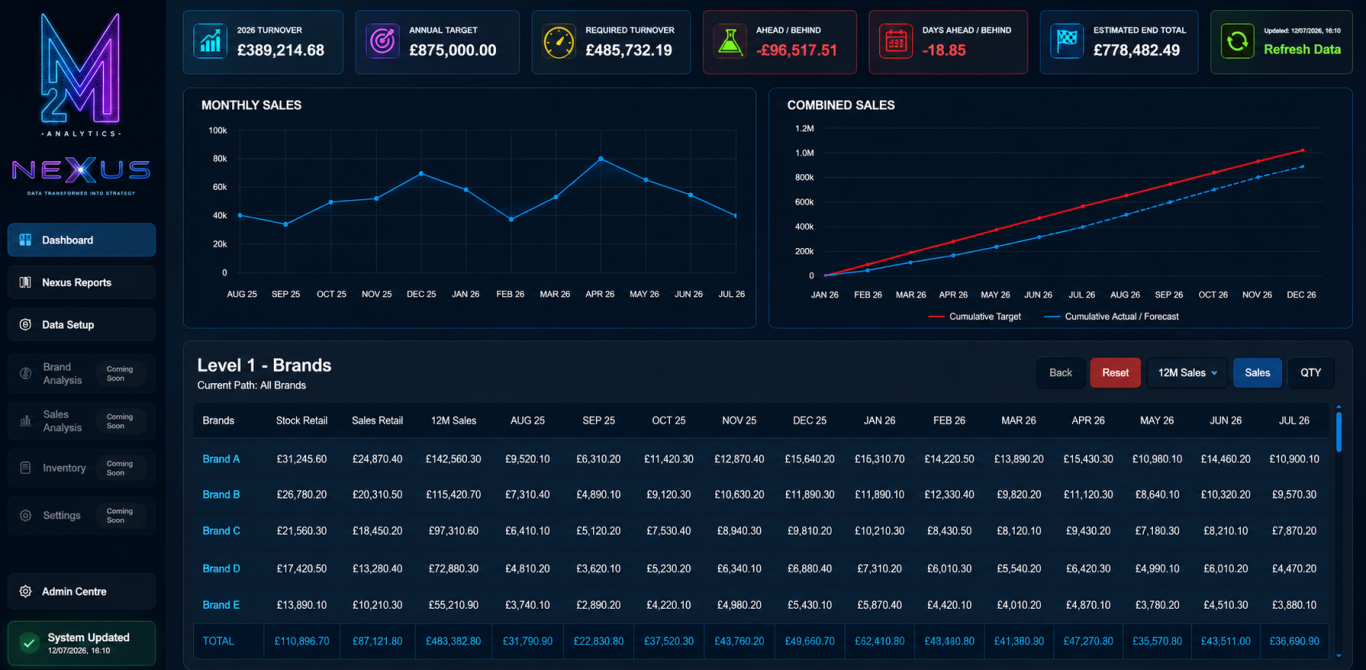The image size is (1366, 670).
Task: Click the Required Turnover gauge icon
Action: 559,41
